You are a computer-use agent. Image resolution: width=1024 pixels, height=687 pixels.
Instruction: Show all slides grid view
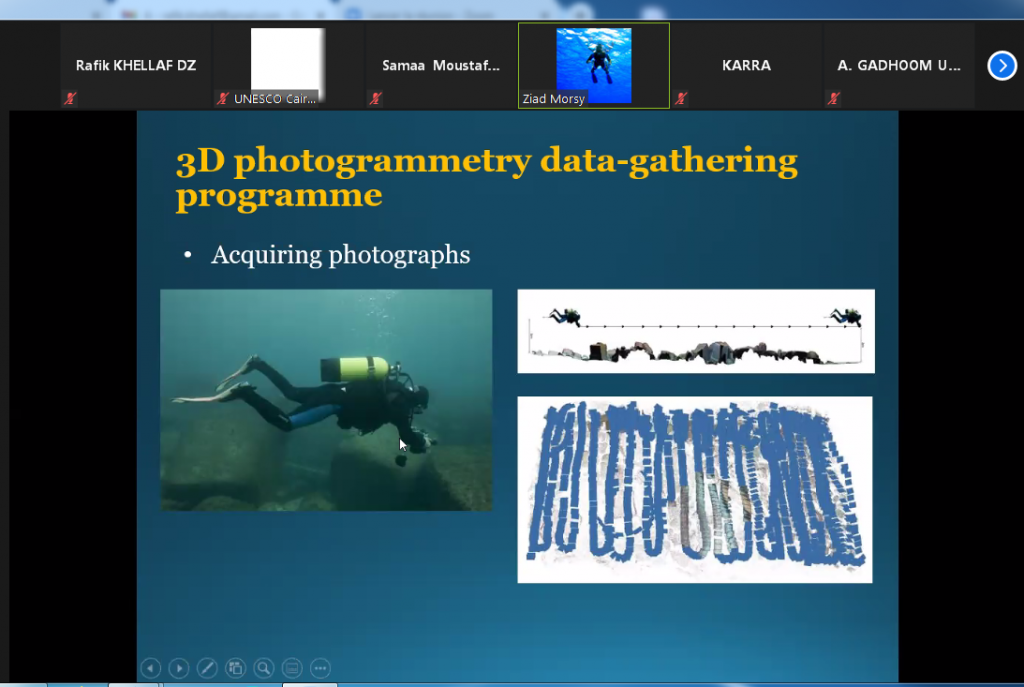[x=236, y=668]
